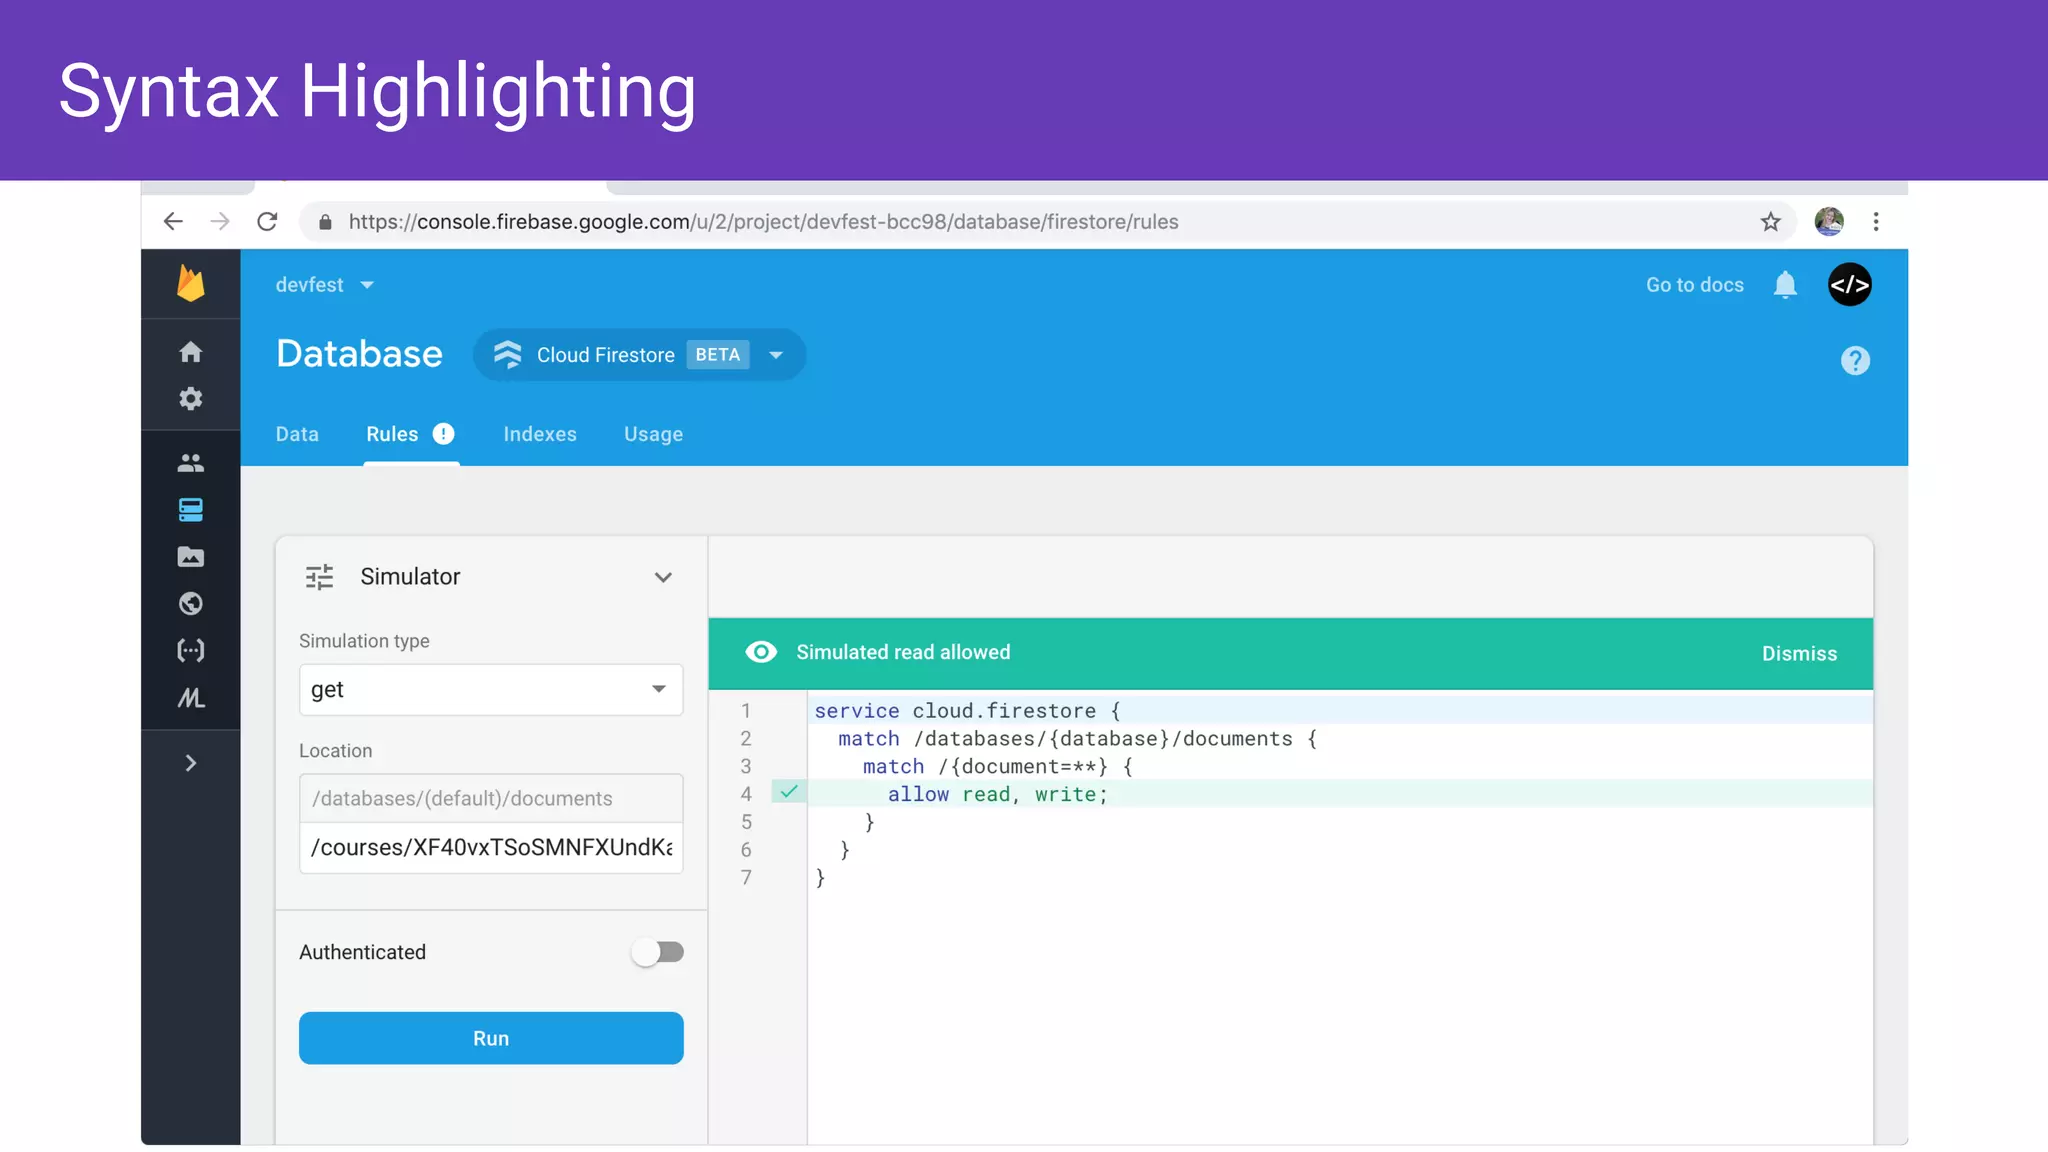The height and width of the screenshot is (1152, 2048).
Task: Click the Database page heading
Action: [x=359, y=354]
